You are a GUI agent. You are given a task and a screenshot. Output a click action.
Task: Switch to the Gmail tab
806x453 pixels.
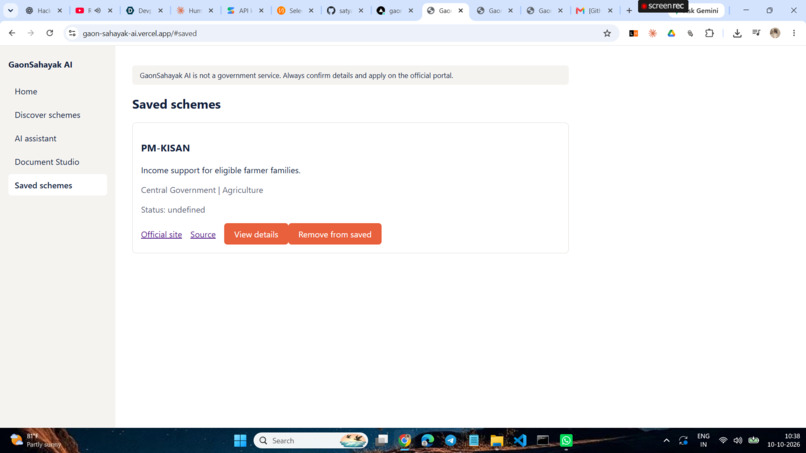pos(594,10)
